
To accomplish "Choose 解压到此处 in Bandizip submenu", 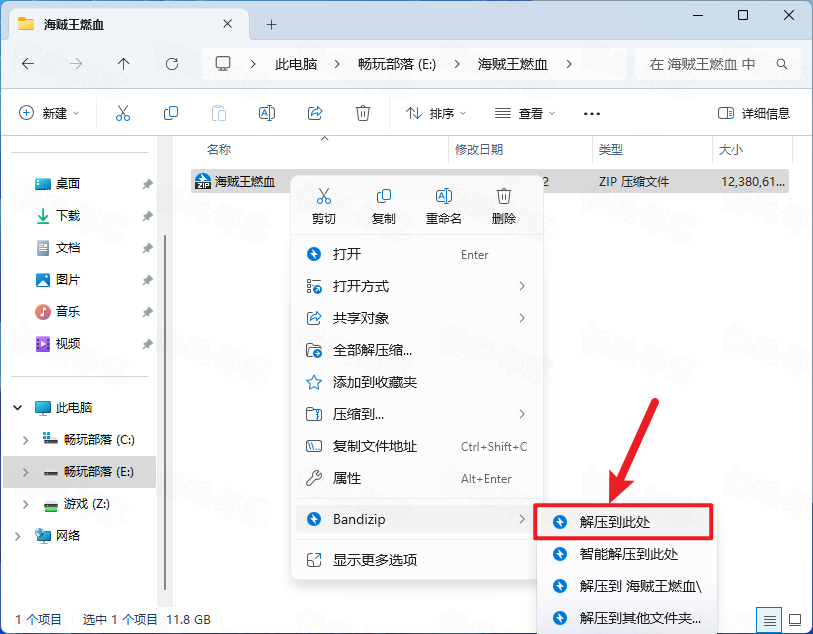I will coord(623,522).
